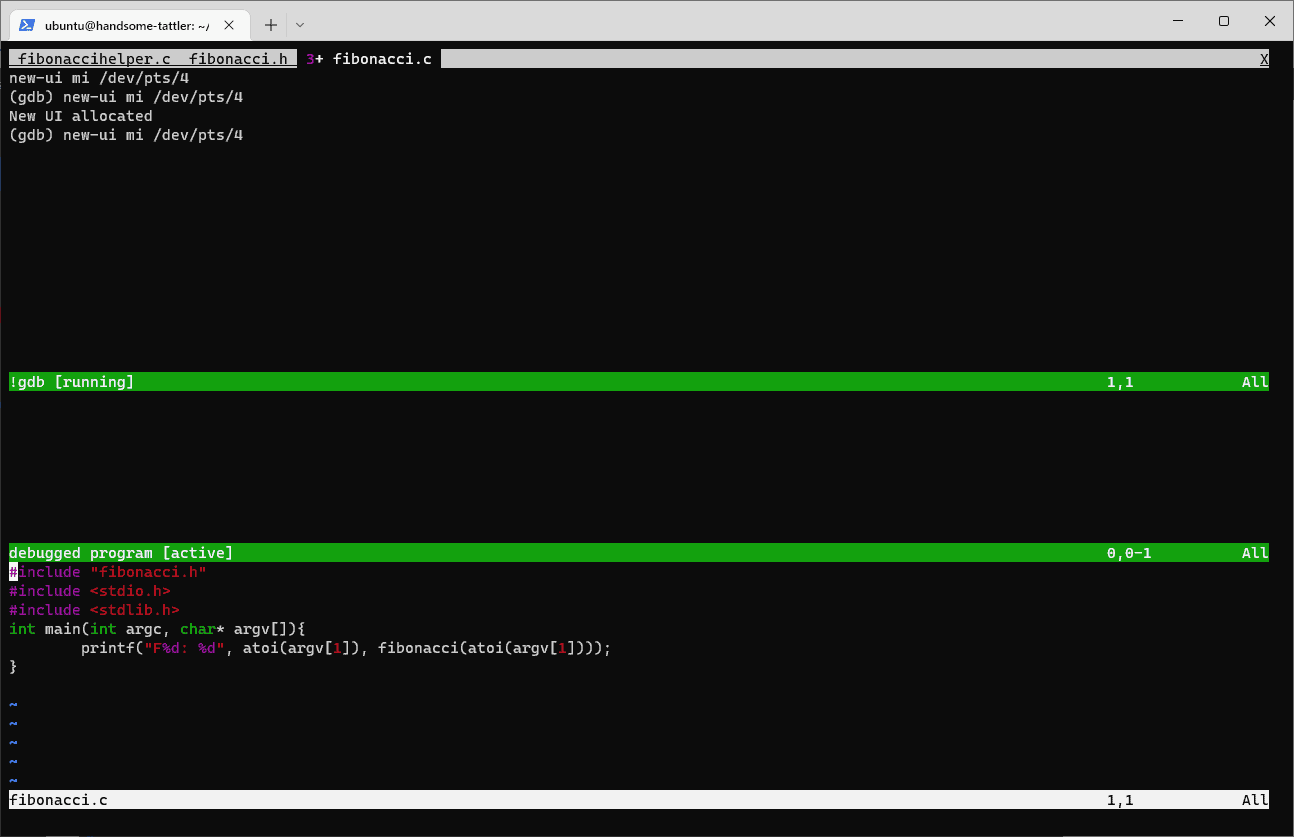The width and height of the screenshot is (1294, 837).
Task: Close the vim tab with X
Action: [x=1264, y=59]
